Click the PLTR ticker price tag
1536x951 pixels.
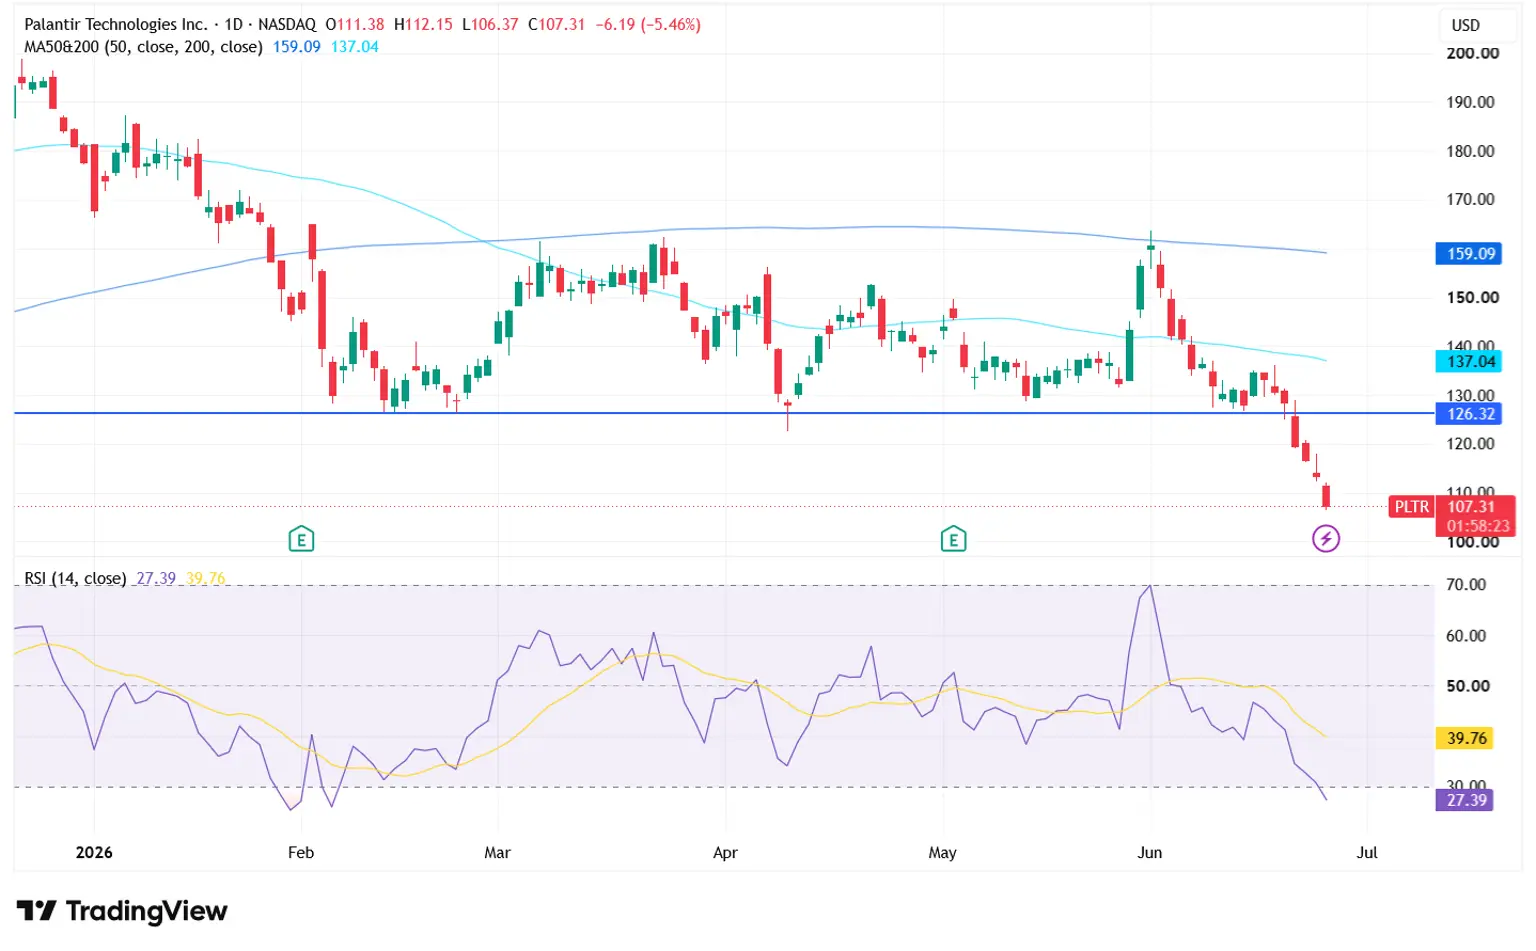[1412, 507]
